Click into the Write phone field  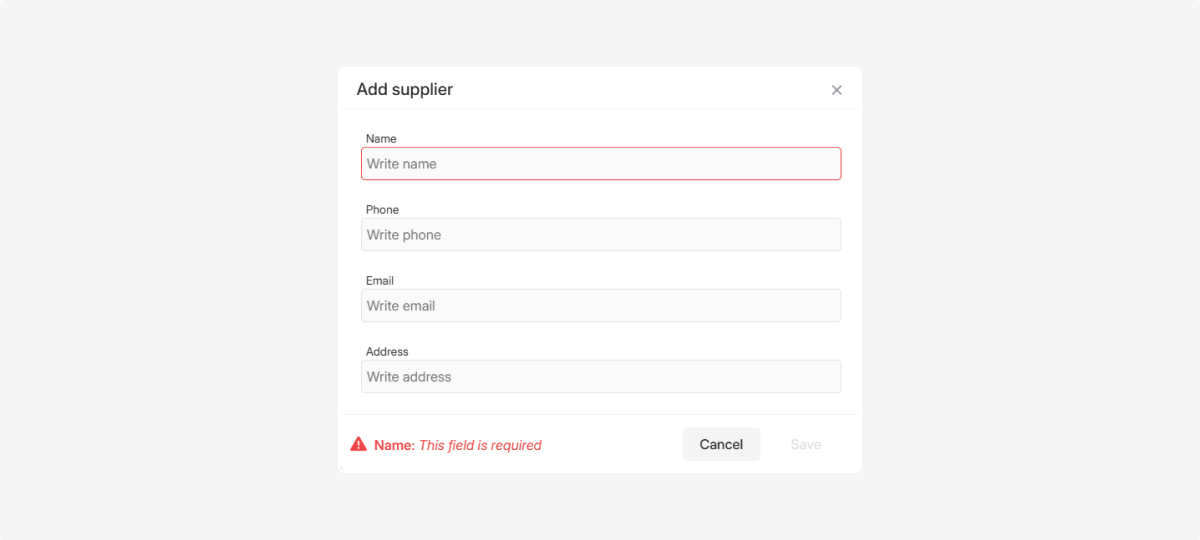[x=600, y=235]
